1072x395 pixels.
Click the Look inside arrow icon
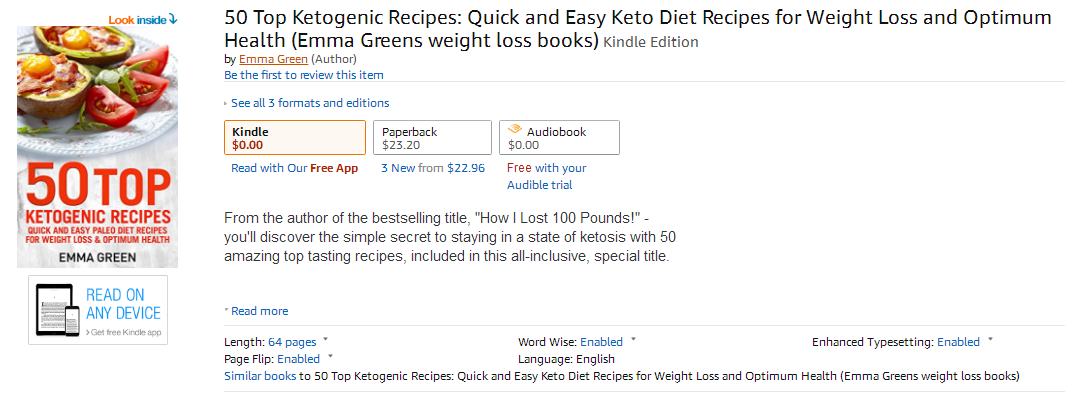click(x=173, y=19)
